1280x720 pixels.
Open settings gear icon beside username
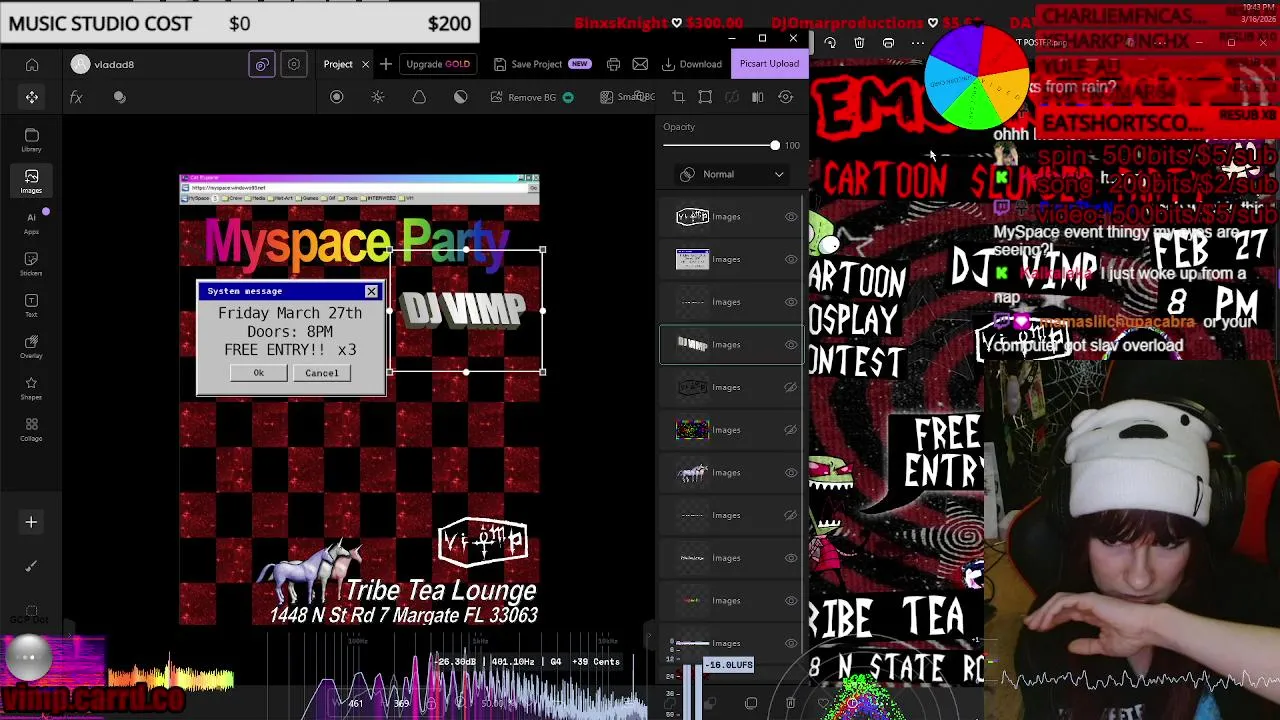(x=294, y=64)
